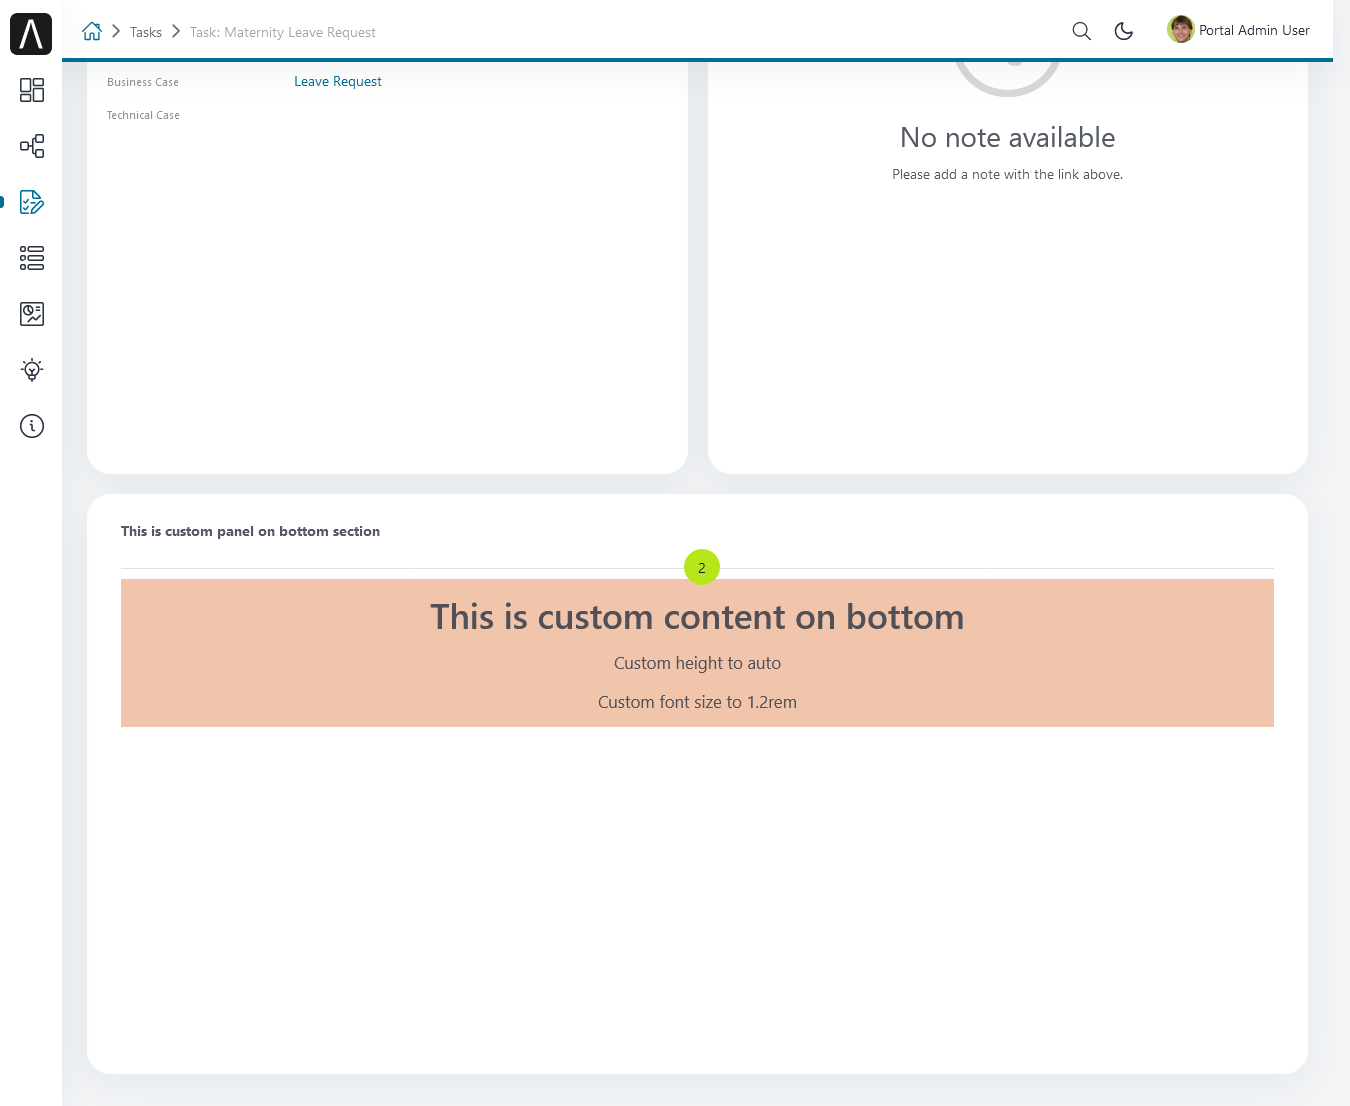Open the lightbulb ideas sidebar icon
The image size is (1350, 1106).
32,370
